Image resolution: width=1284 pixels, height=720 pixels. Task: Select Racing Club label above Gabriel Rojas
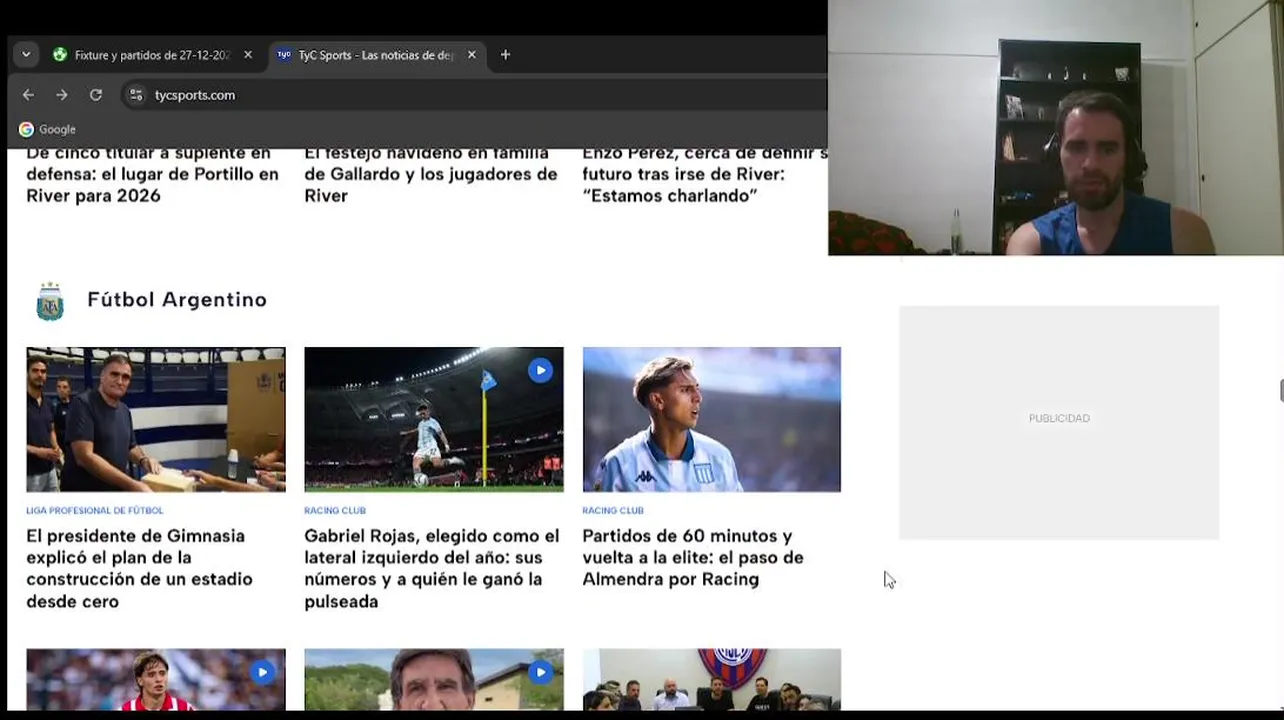point(335,510)
